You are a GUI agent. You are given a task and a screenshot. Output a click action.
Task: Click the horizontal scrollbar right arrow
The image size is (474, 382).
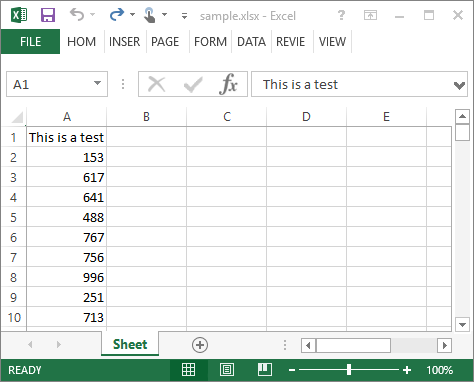[444, 345]
